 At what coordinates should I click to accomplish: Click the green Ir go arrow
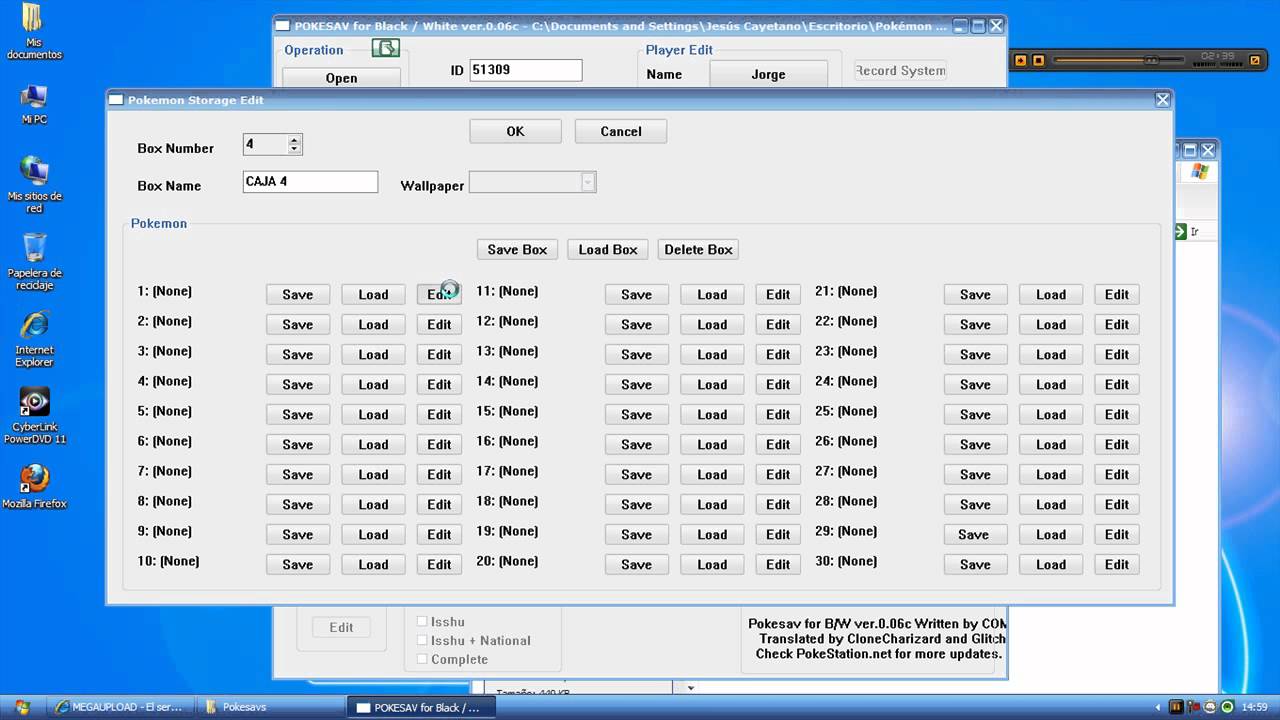pos(1180,231)
